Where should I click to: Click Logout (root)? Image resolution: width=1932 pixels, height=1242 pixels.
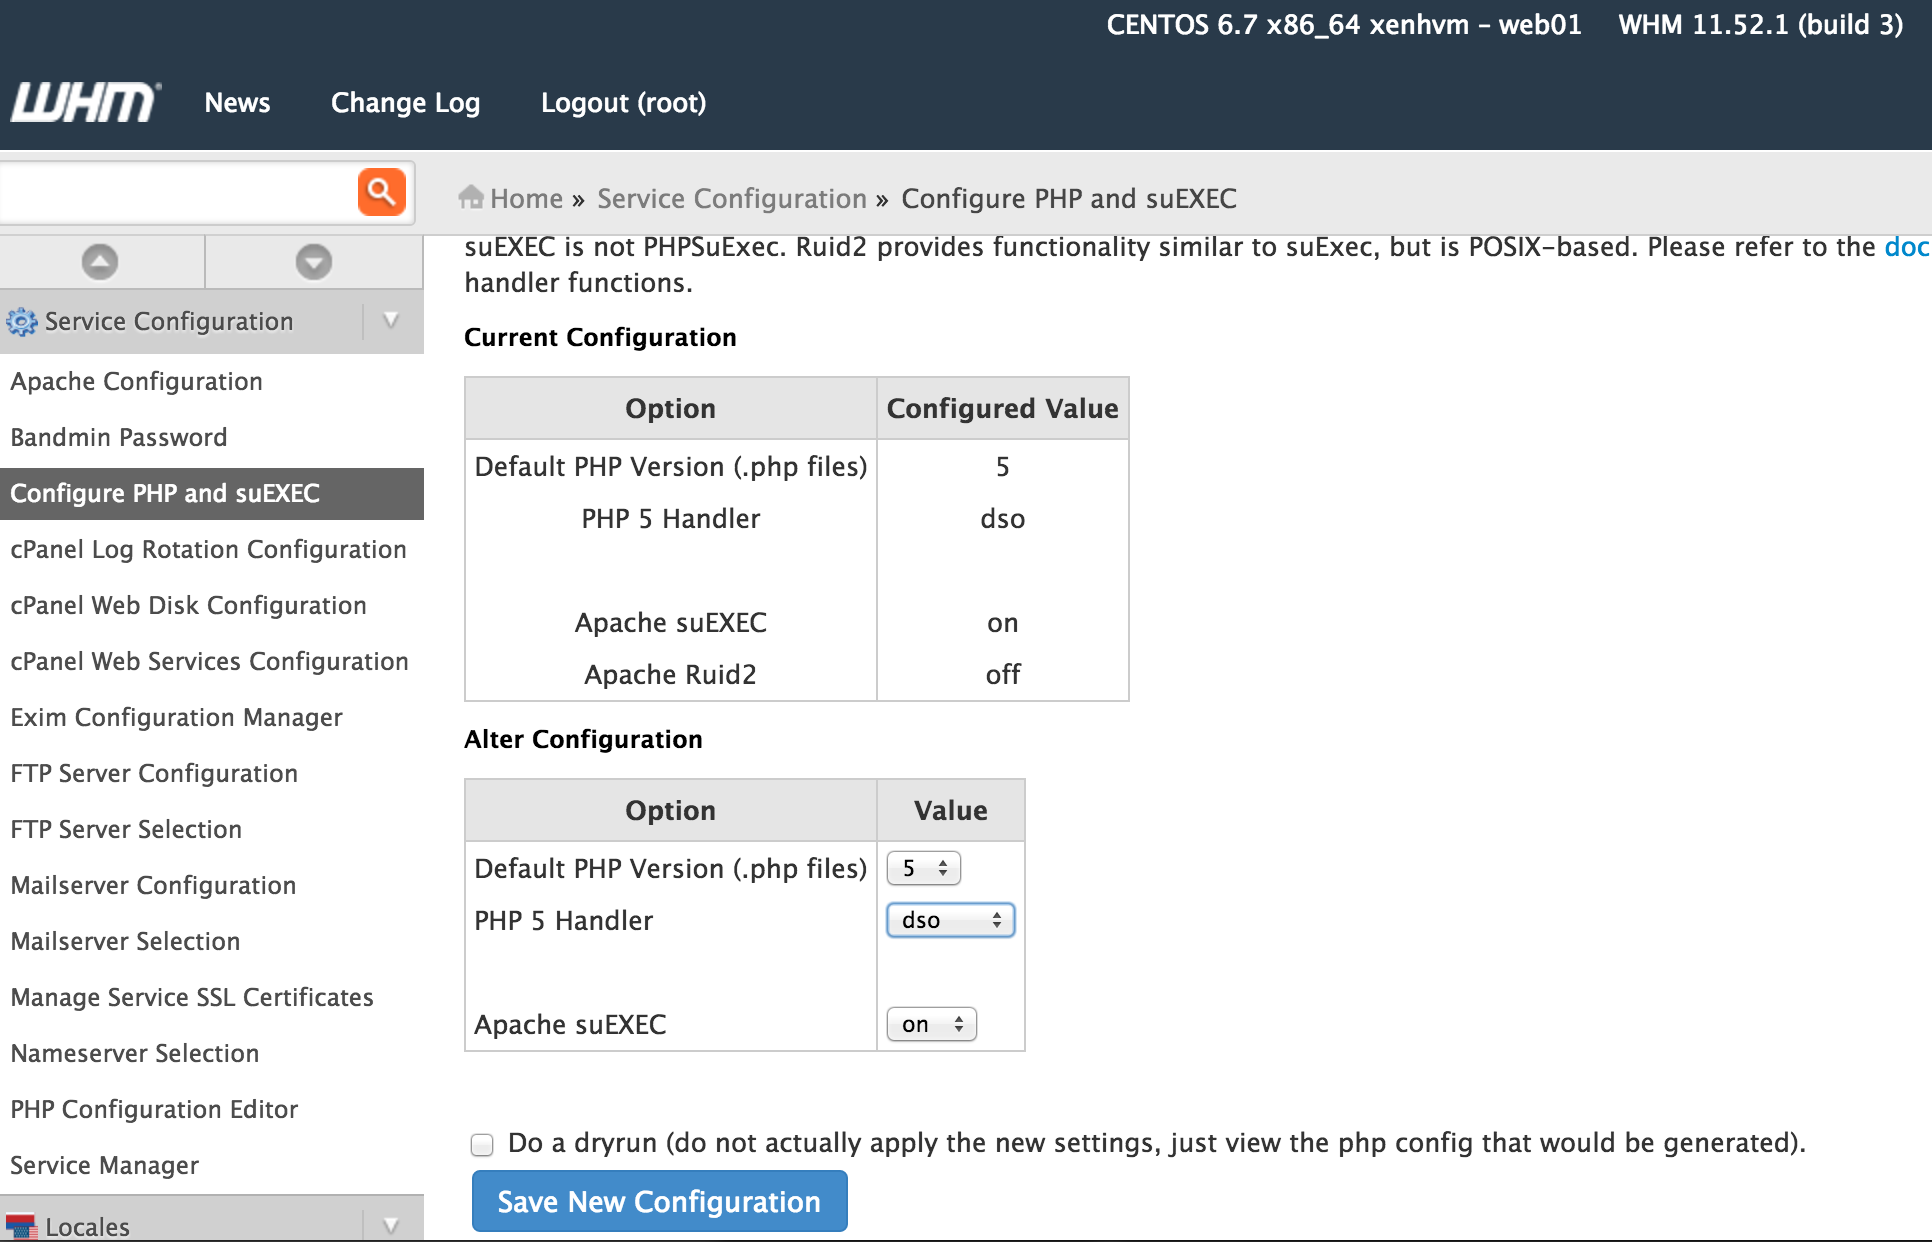coord(623,103)
